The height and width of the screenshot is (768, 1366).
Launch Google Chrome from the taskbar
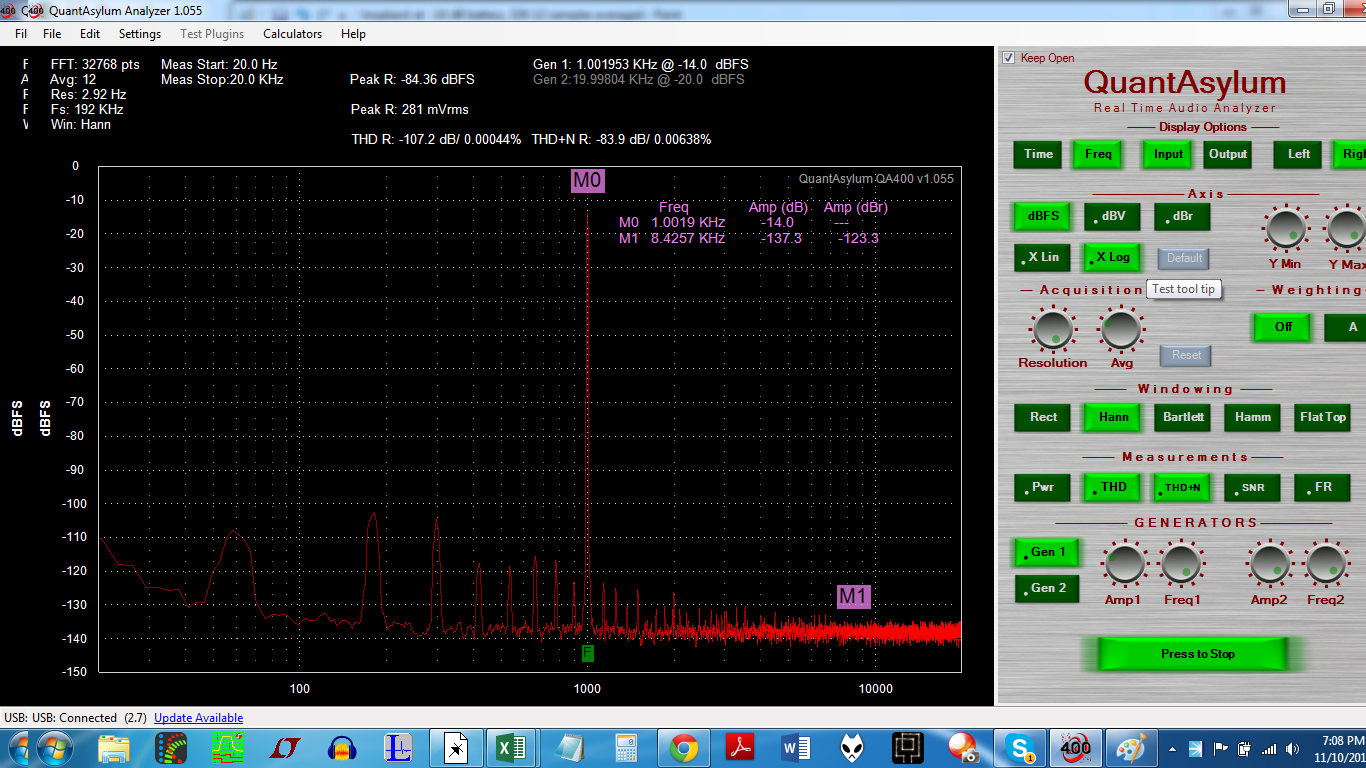[x=684, y=747]
